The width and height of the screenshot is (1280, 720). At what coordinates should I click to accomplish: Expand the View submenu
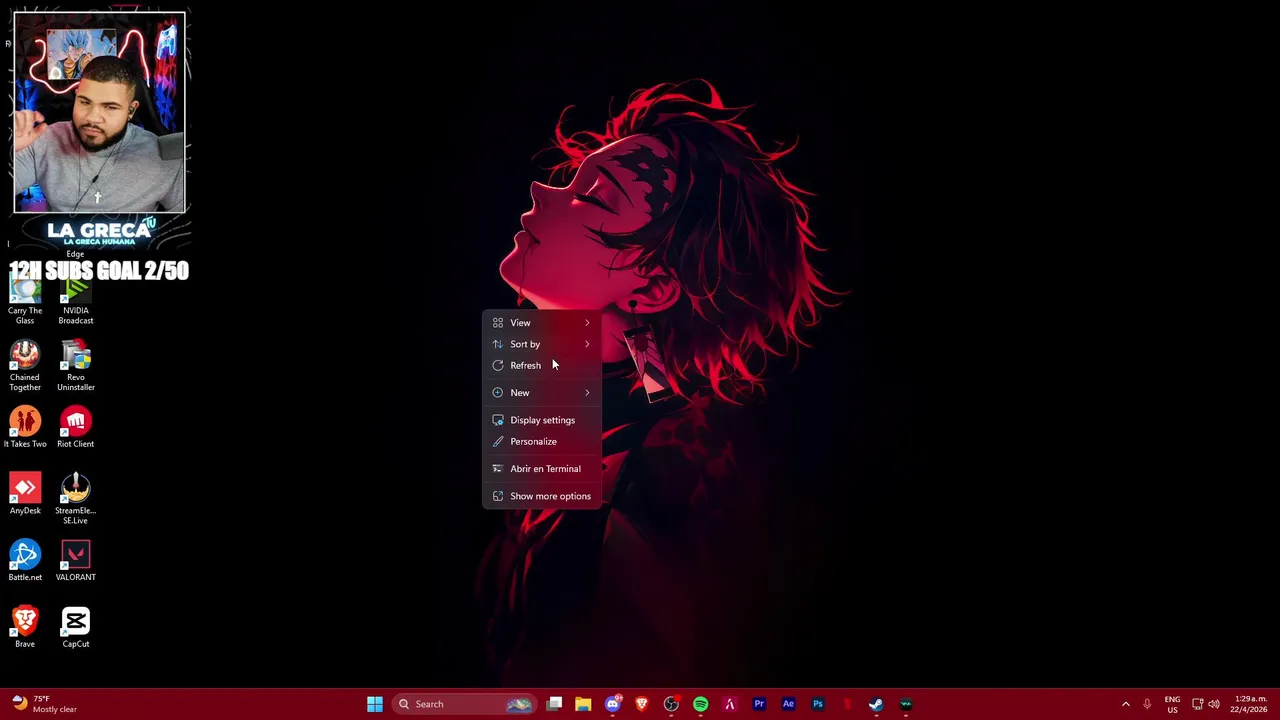tap(542, 323)
